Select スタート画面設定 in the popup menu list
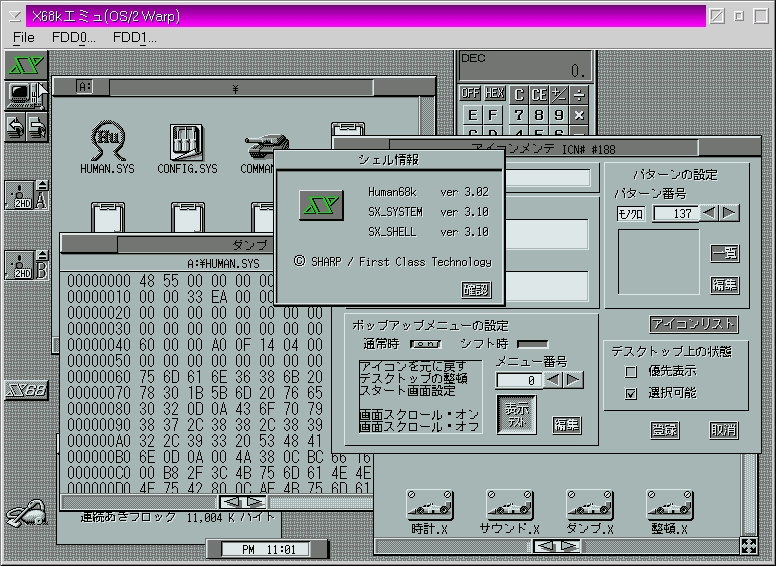This screenshot has height=566, width=776. pyautogui.click(x=407, y=390)
